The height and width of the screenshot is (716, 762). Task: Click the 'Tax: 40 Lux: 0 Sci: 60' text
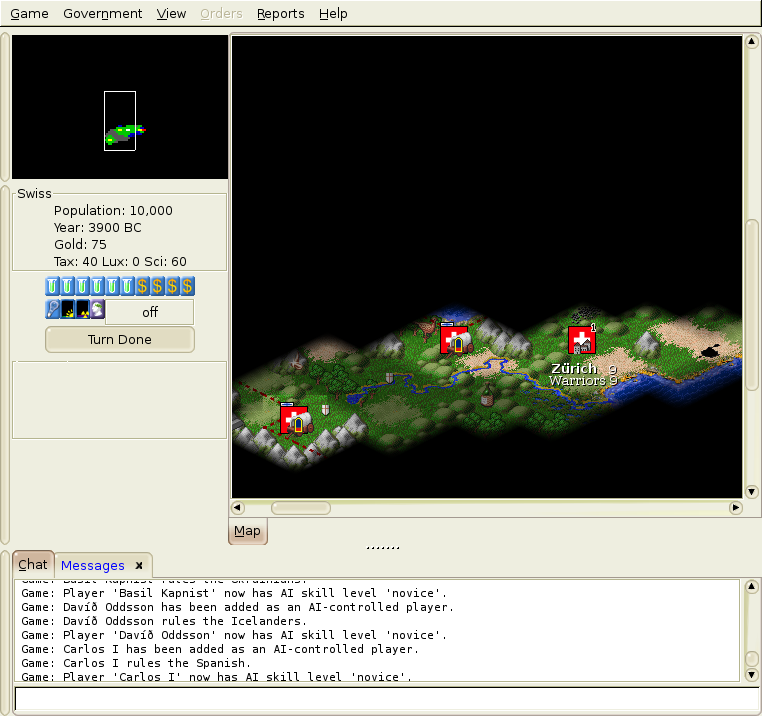pyautogui.click(x=120, y=262)
